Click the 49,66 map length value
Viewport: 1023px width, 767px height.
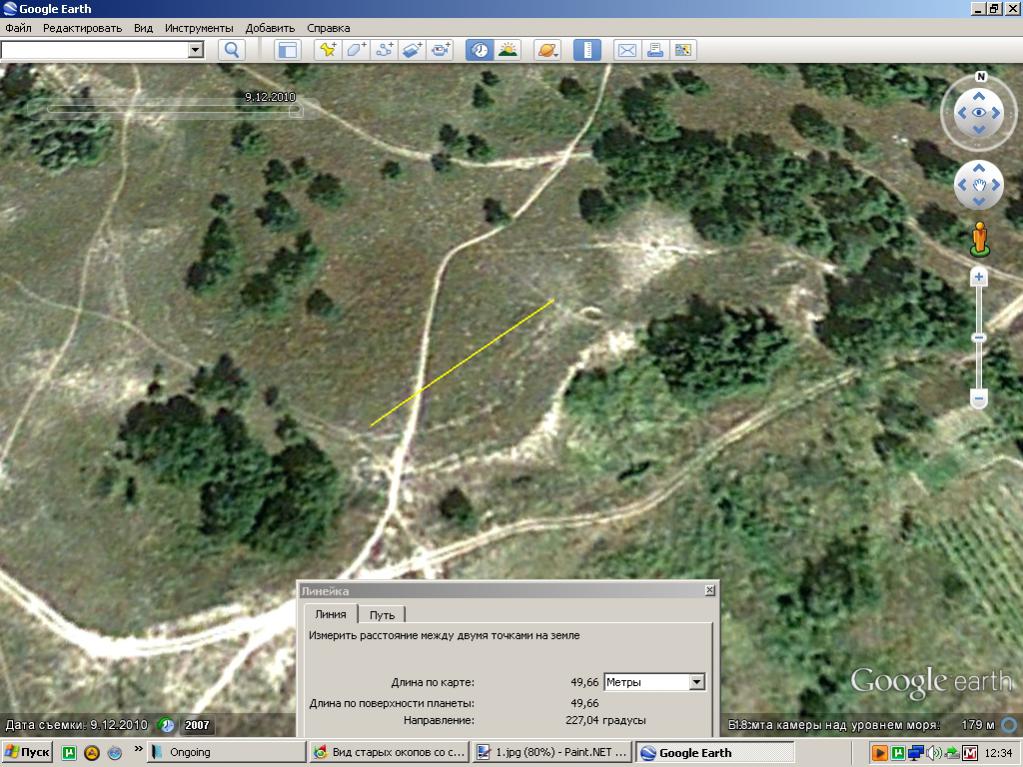click(585, 682)
